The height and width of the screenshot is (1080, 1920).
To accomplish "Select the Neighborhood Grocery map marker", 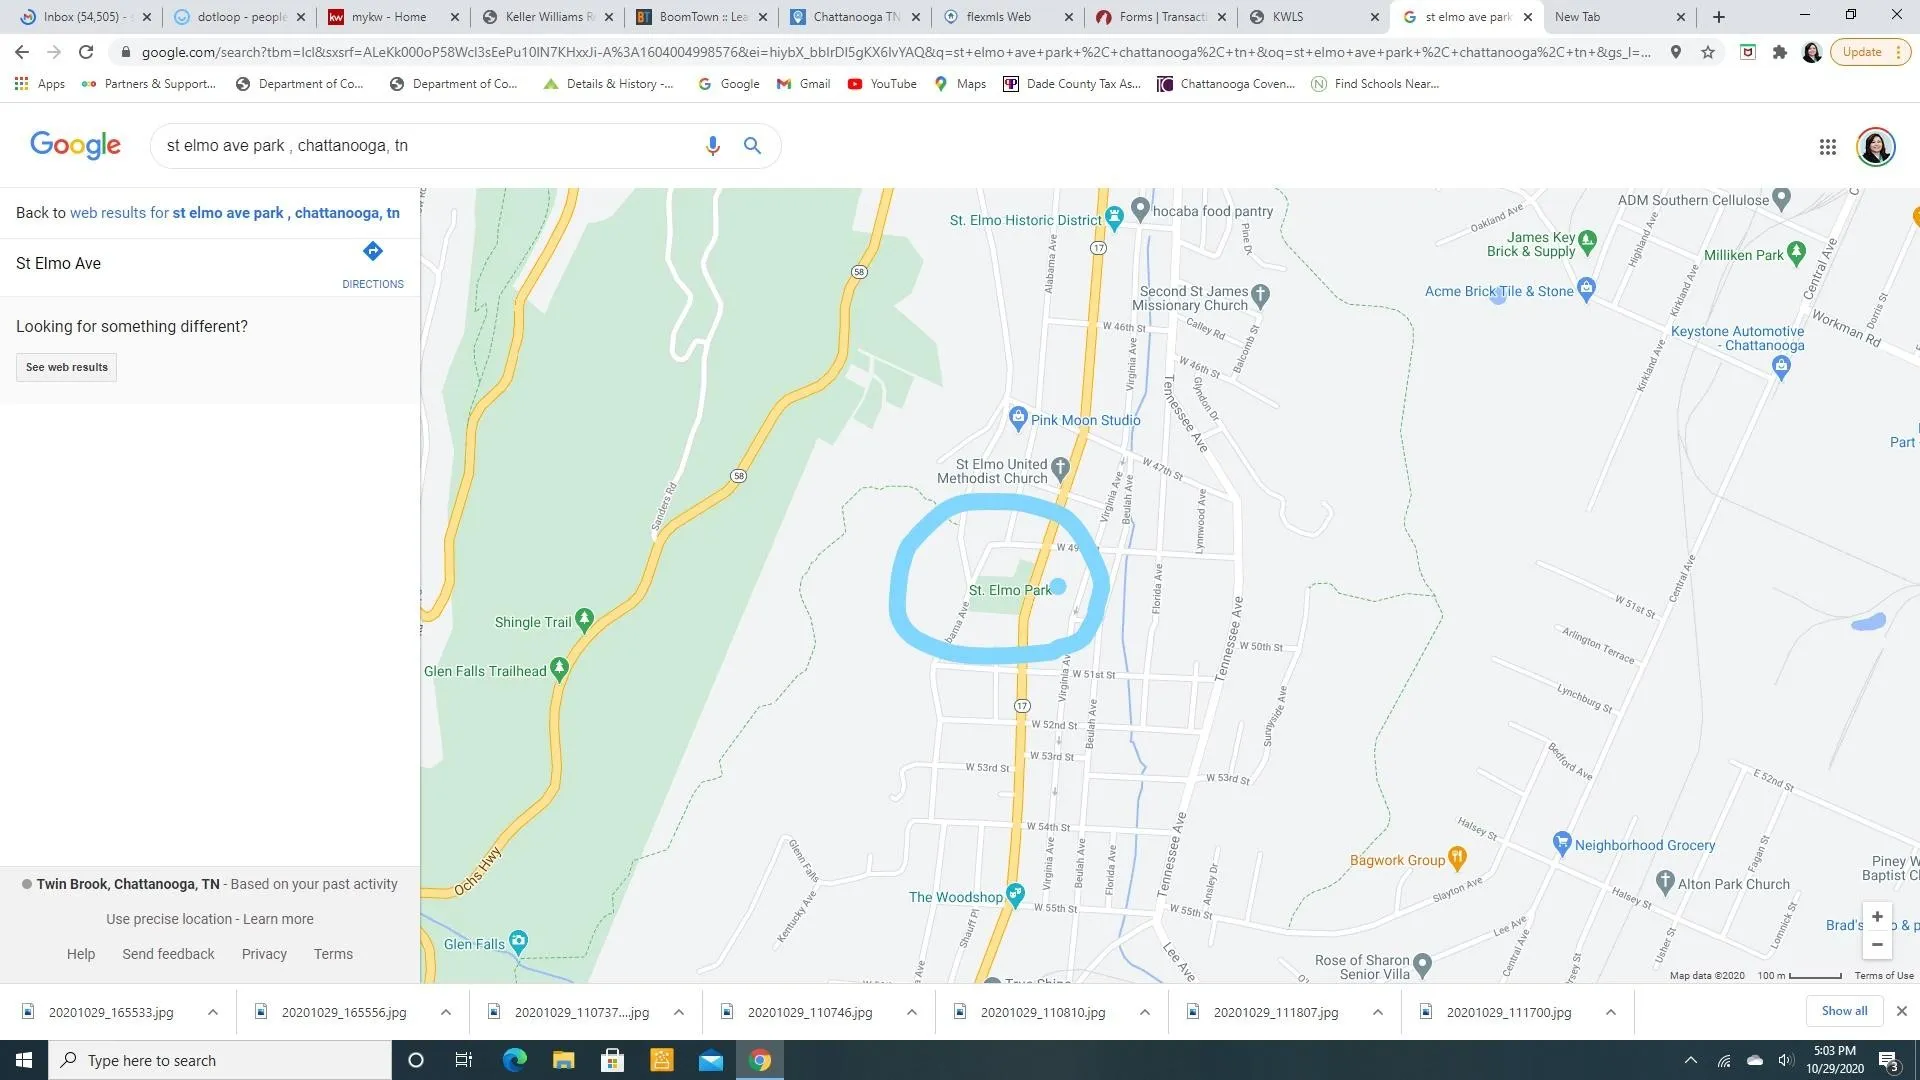I will click(1562, 843).
